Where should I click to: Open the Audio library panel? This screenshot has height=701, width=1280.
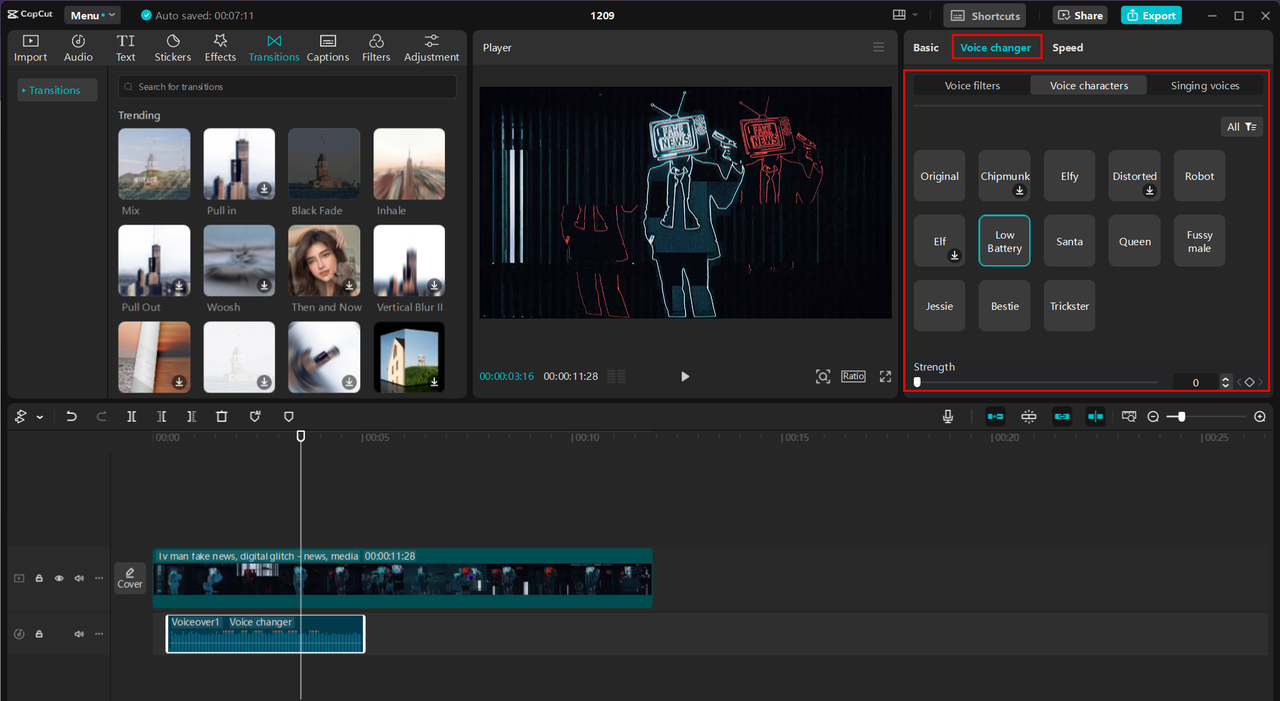coord(78,48)
